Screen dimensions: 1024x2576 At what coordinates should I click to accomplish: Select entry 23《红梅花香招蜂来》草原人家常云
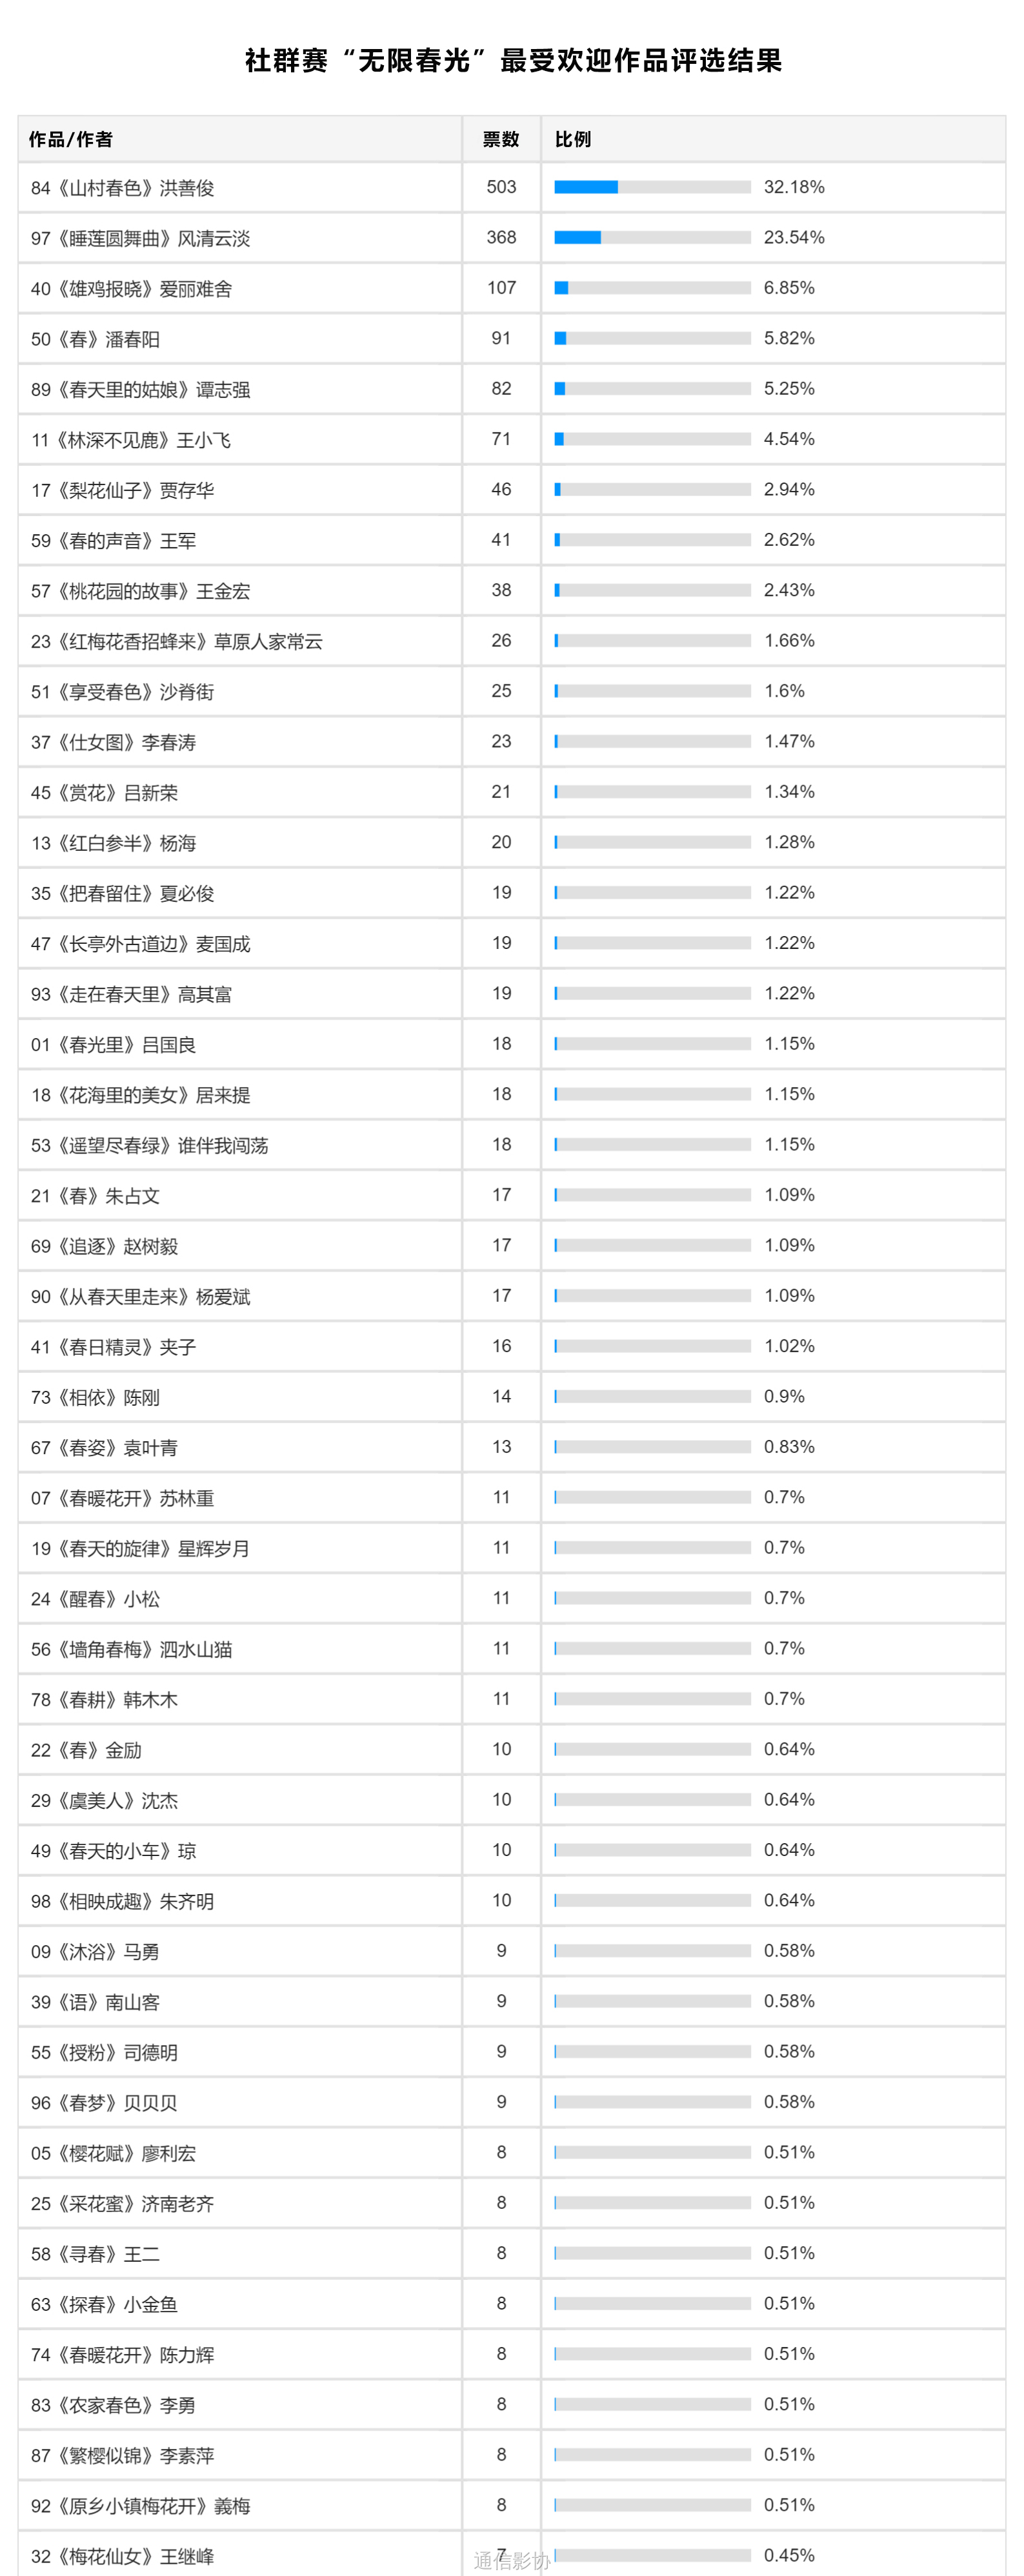click(177, 641)
